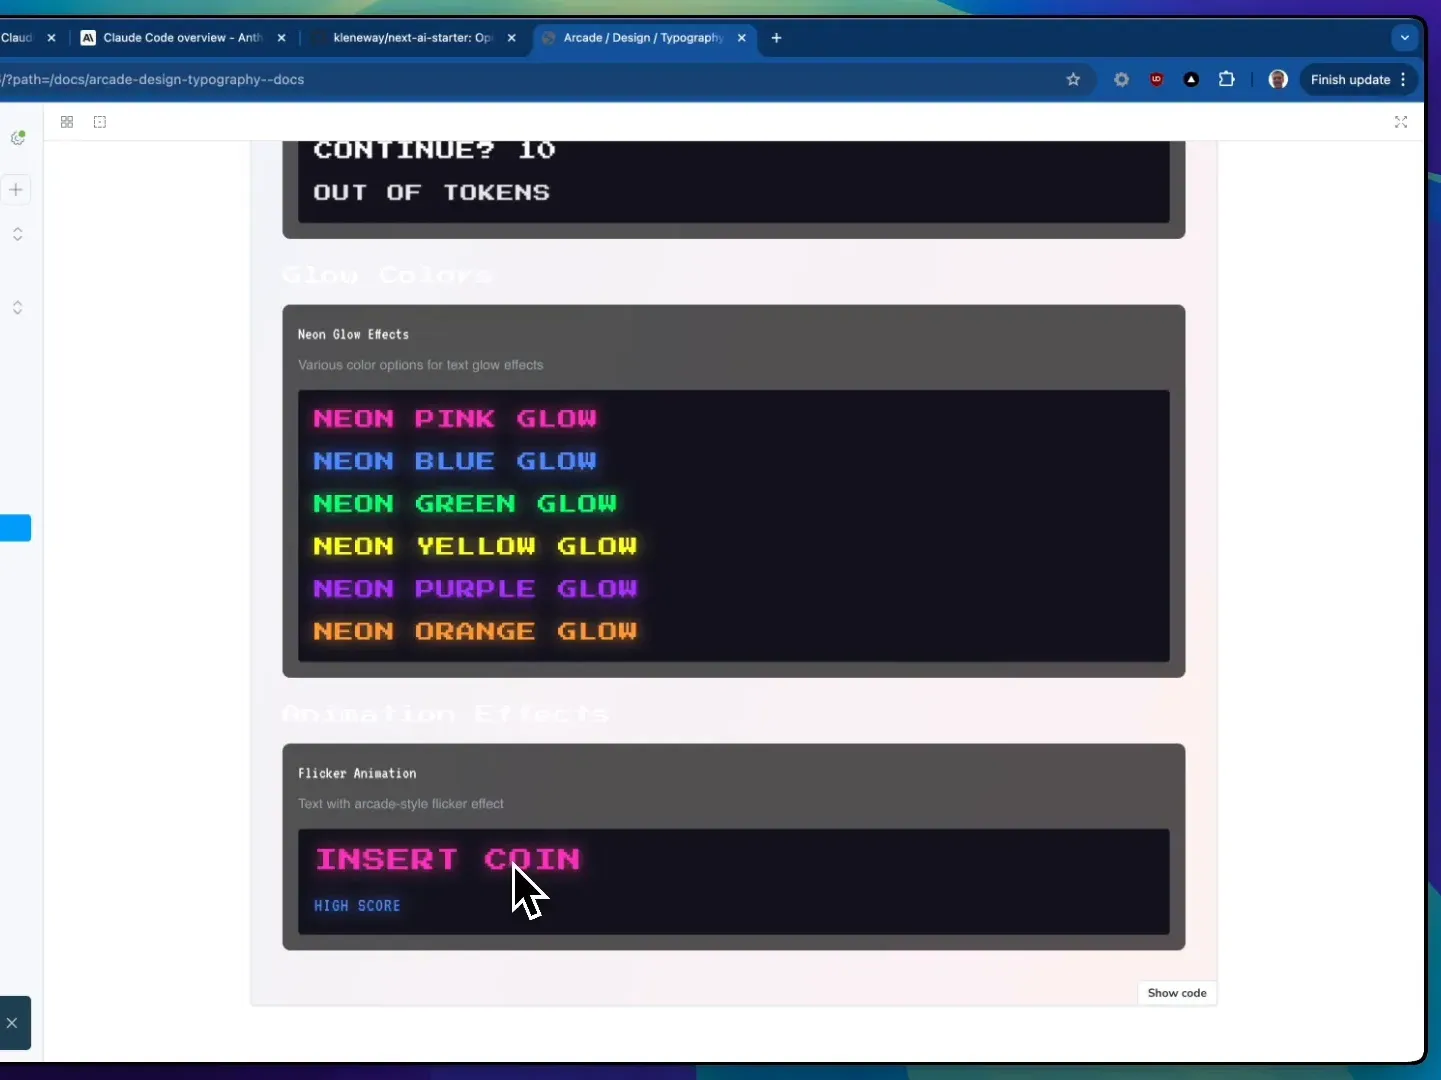Click the Flicker Animation card title
This screenshot has width=1441, height=1080.
point(357,773)
